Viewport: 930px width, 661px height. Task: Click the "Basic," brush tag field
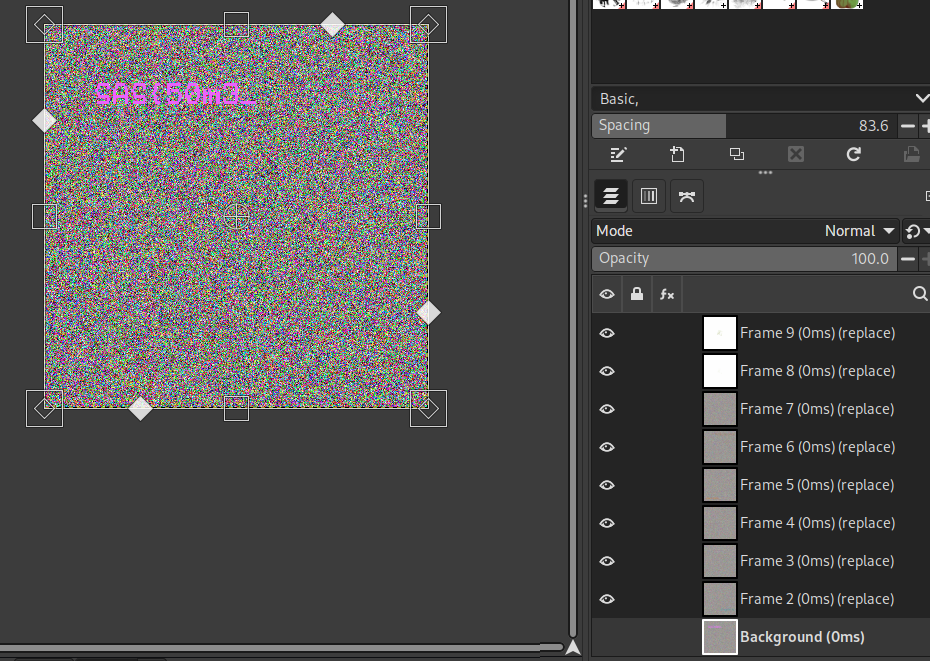pos(753,98)
